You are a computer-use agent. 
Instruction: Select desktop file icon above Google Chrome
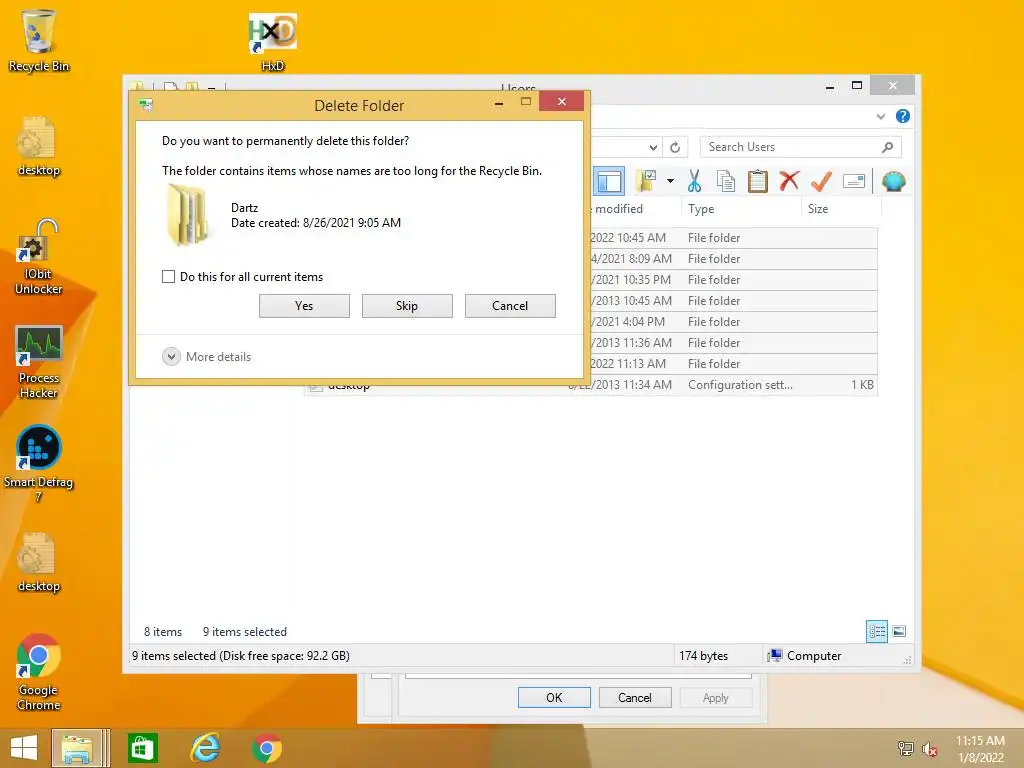click(x=39, y=563)
